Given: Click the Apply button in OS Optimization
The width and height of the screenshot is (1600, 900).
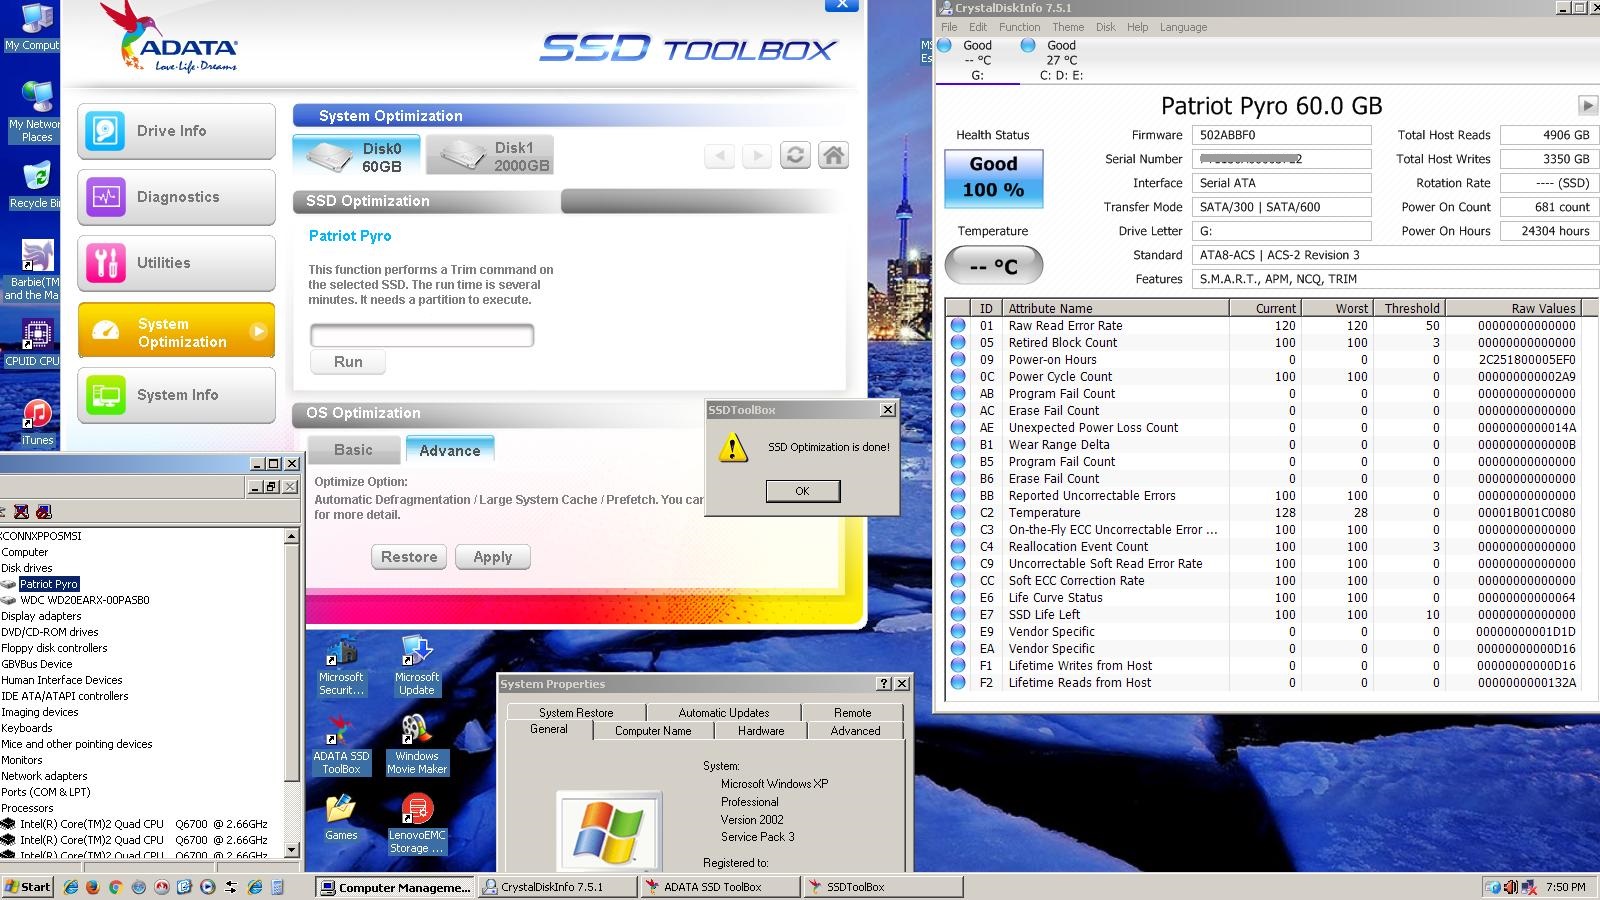Looking at the screenshot, I should coord(492,557).
